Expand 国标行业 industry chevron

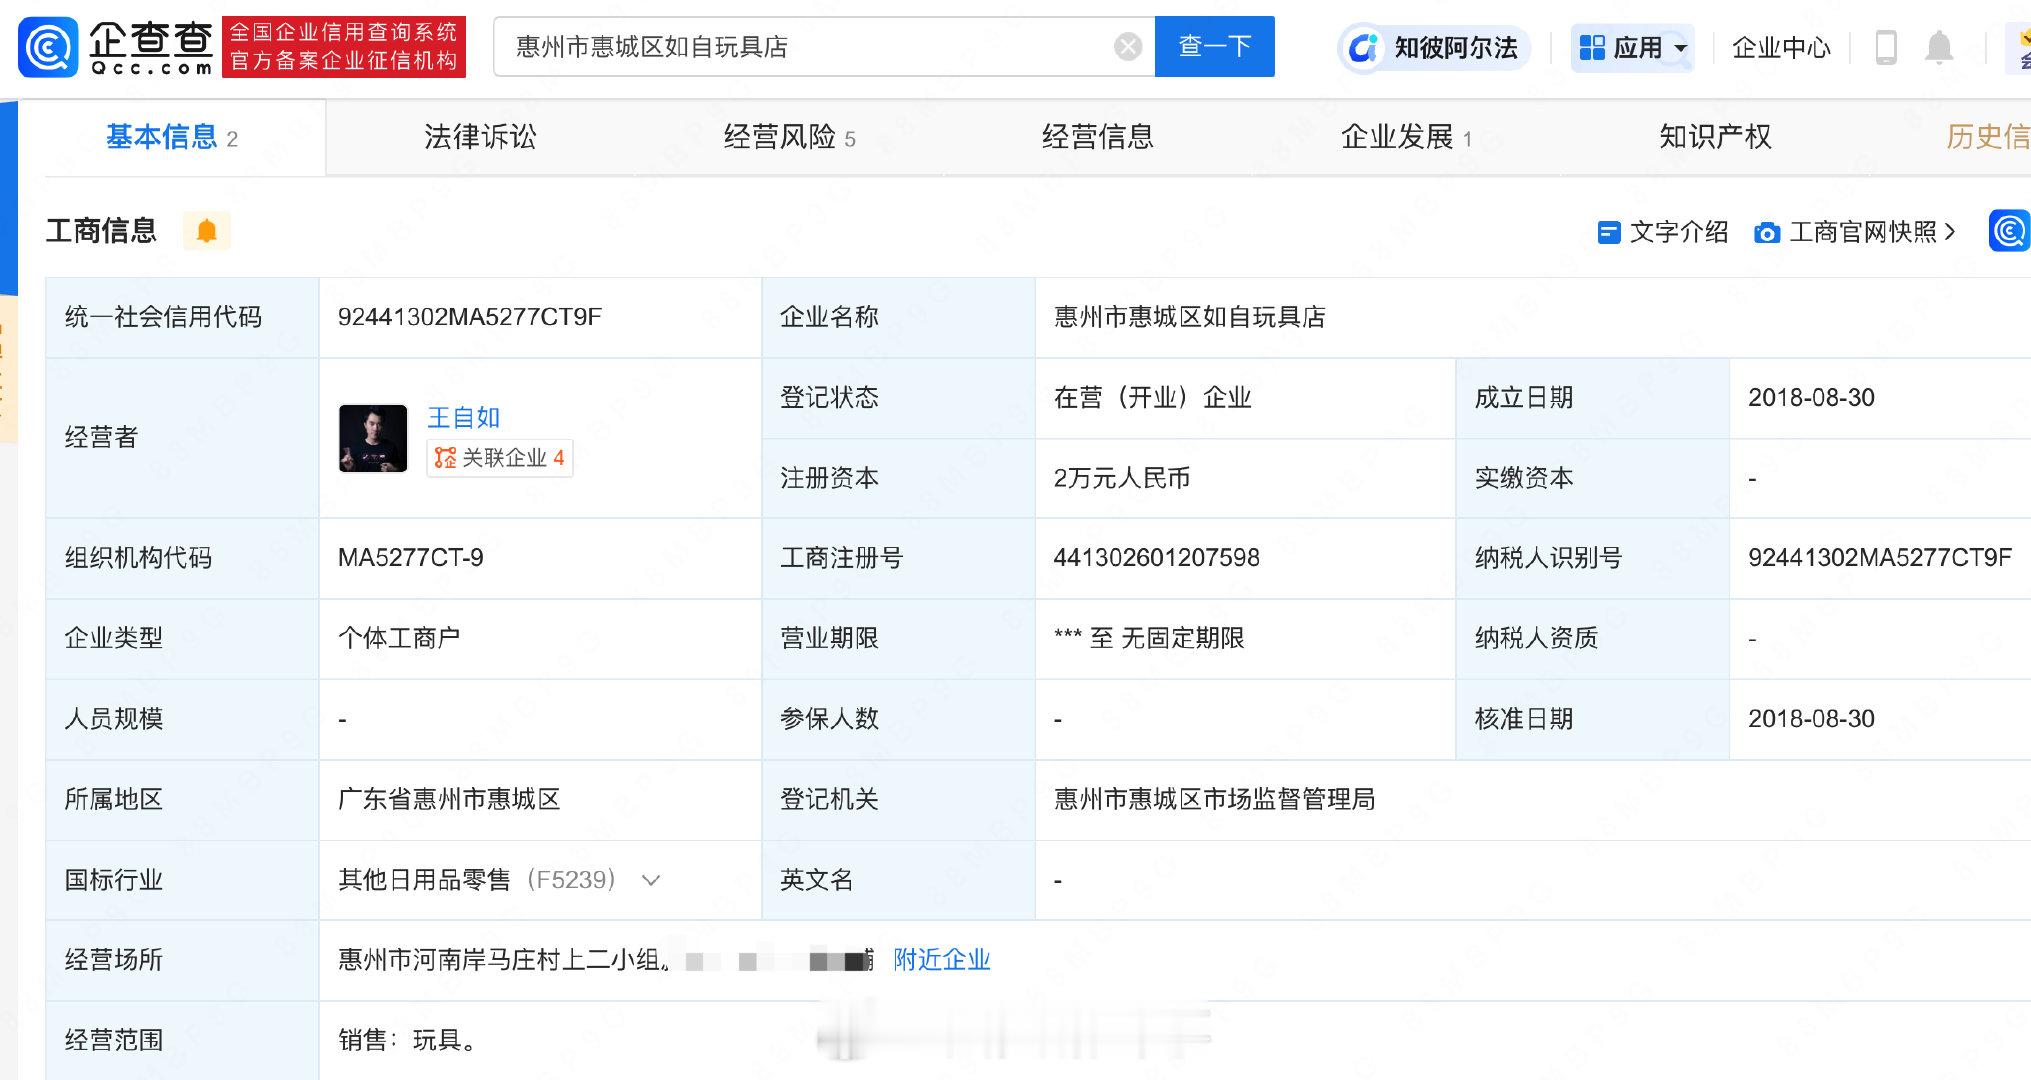[x=651, y=880]
